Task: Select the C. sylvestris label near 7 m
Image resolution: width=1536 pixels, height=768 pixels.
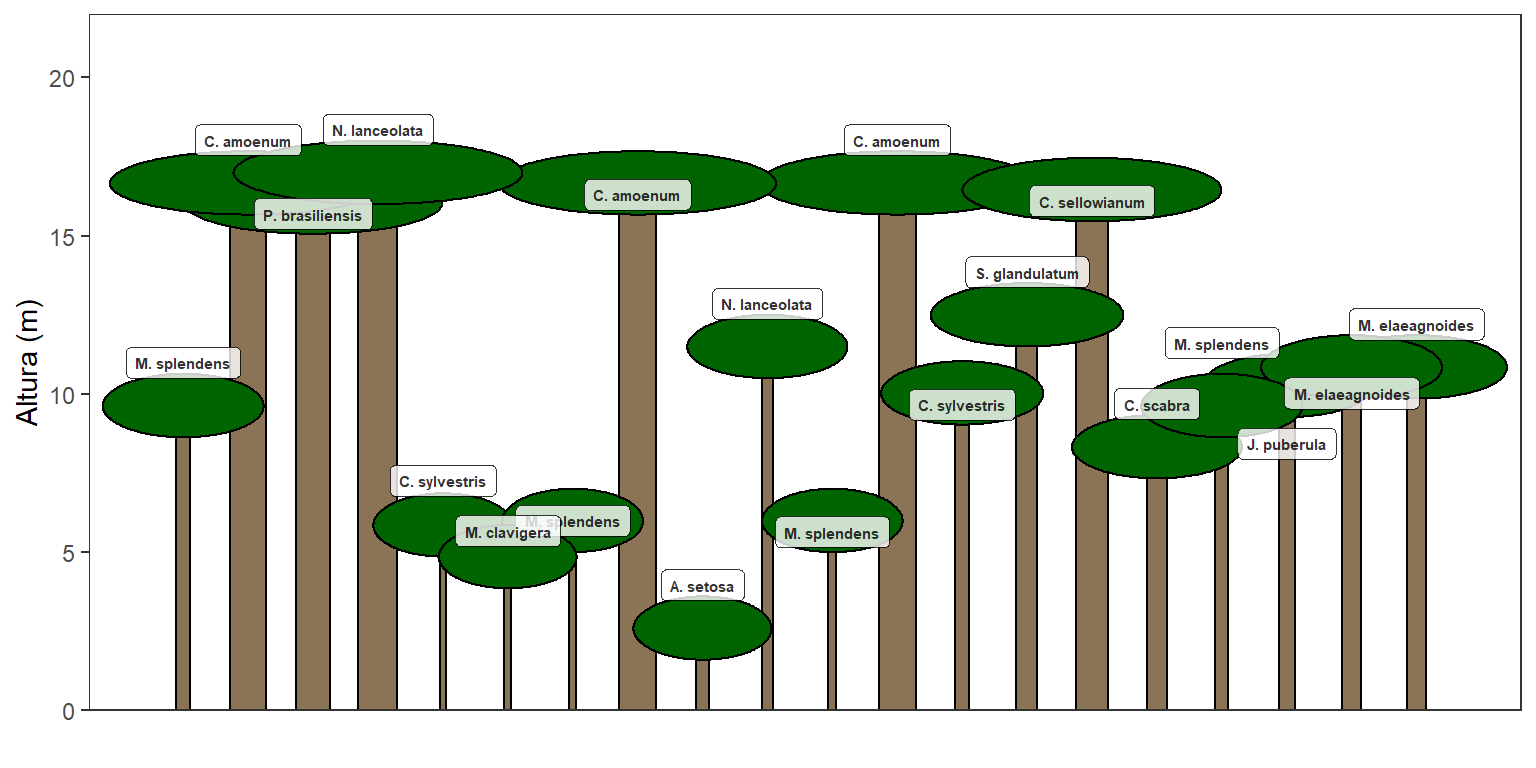Action: click(x=442, y=482)
